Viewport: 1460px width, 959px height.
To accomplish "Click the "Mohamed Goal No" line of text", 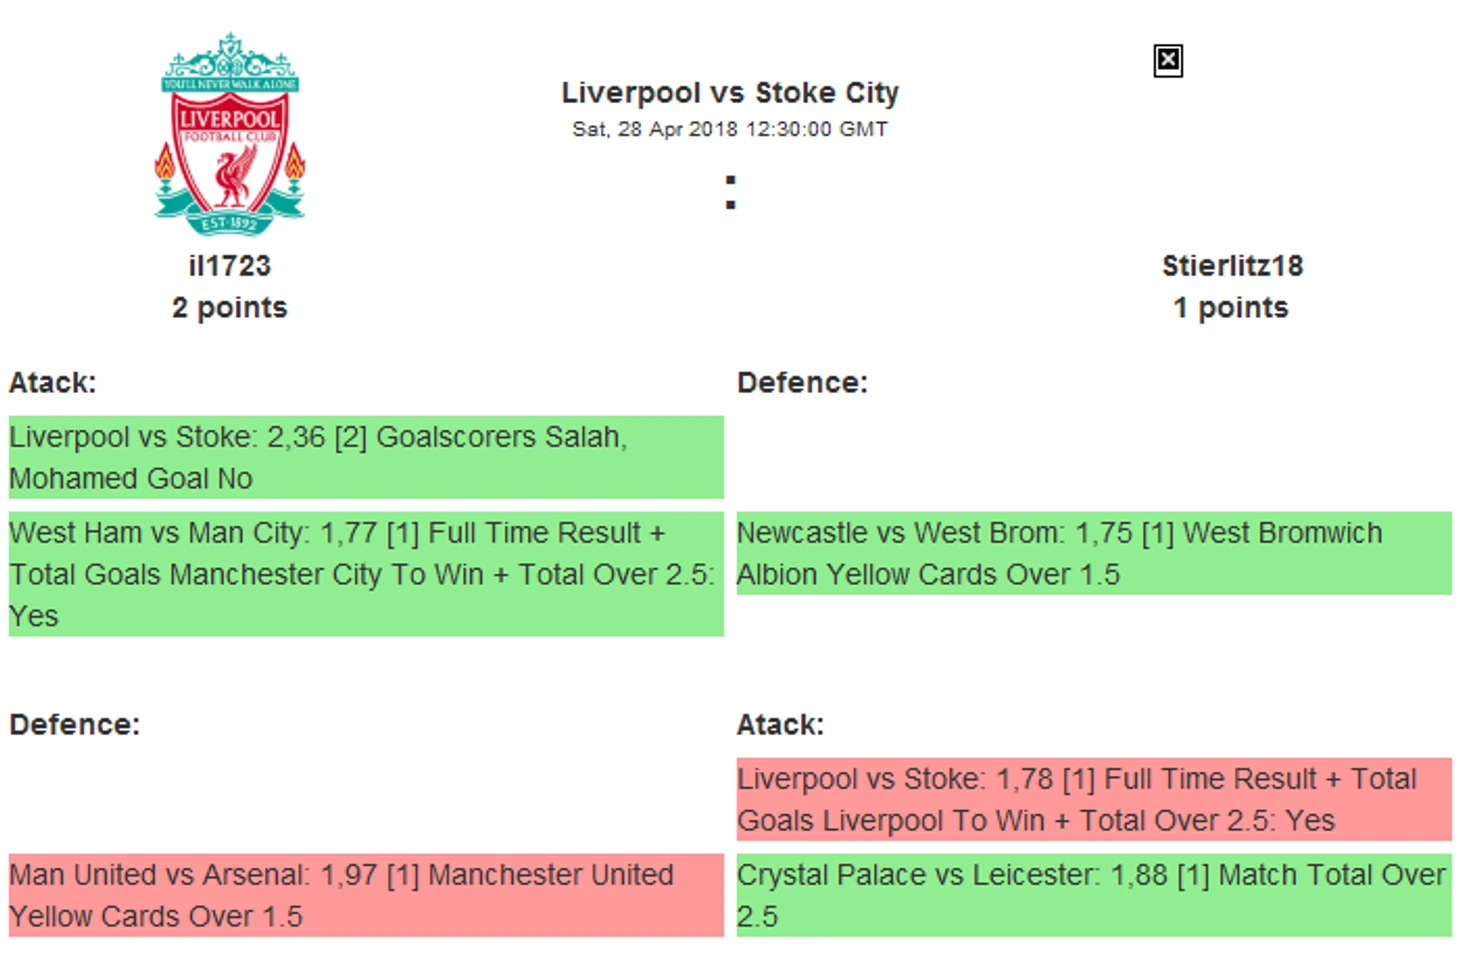I will 131,479.
